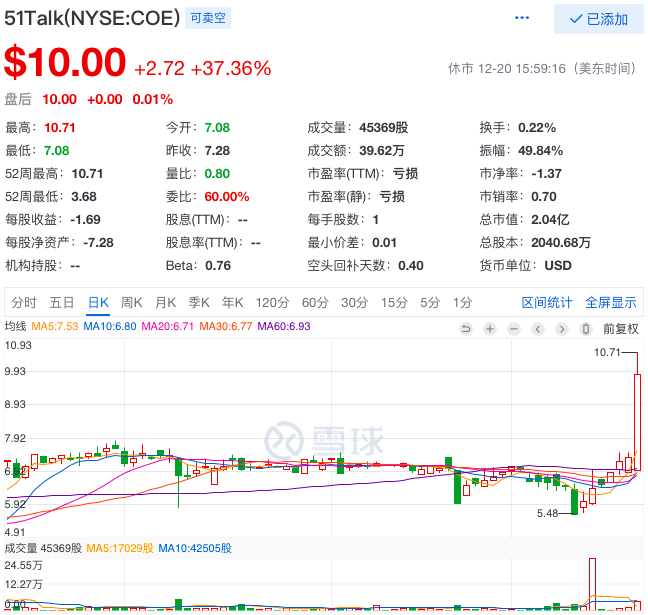Click the 10.71 high price marker on chart
This screenshot has height=615, width=648.
pyautogui.click(x=608, y=353)
